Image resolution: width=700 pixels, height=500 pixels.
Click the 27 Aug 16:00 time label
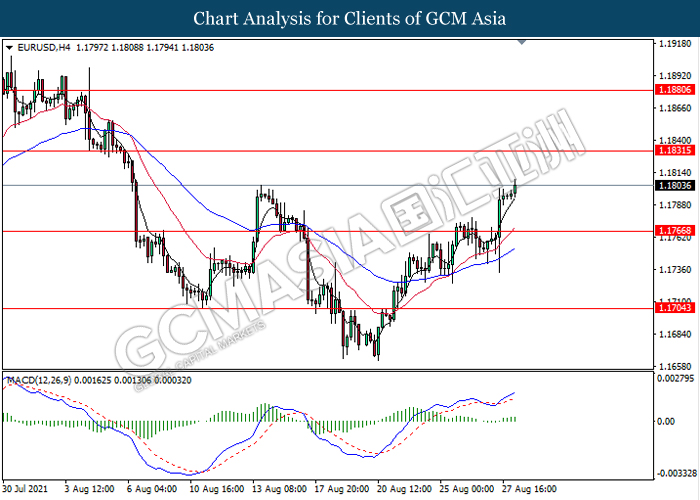(529, 489)
